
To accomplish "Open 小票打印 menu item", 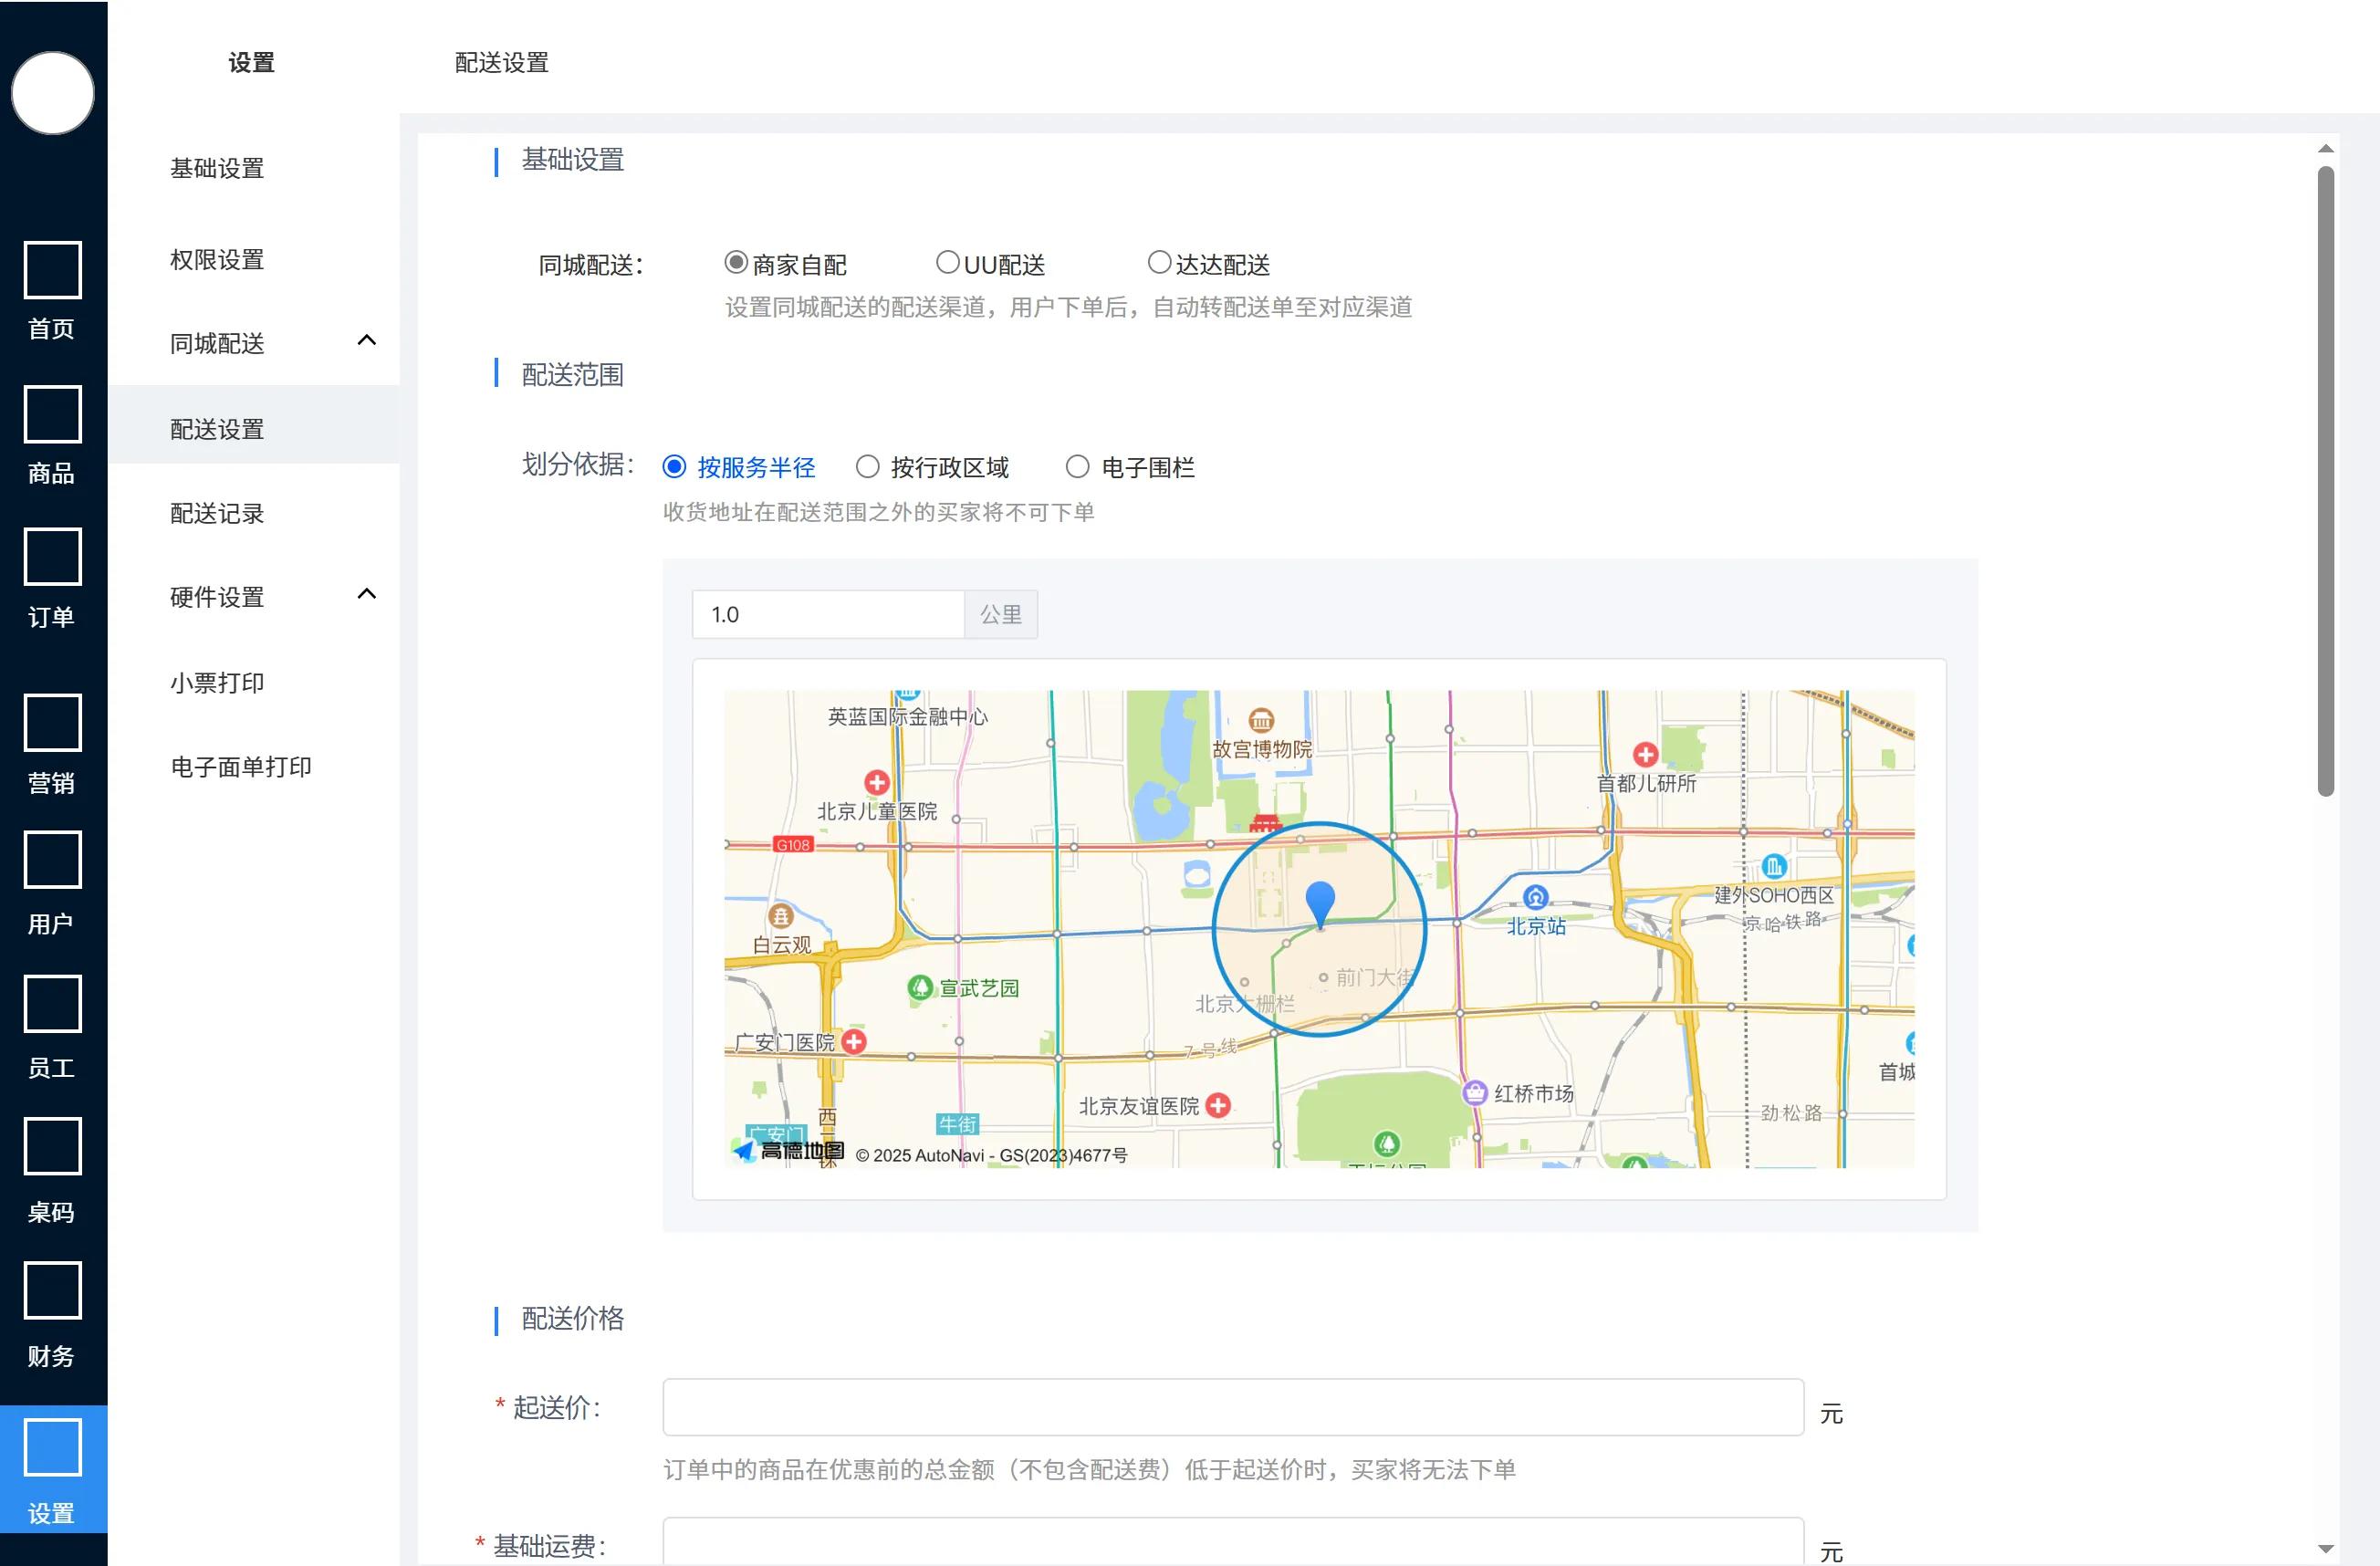I will point(217,683).
